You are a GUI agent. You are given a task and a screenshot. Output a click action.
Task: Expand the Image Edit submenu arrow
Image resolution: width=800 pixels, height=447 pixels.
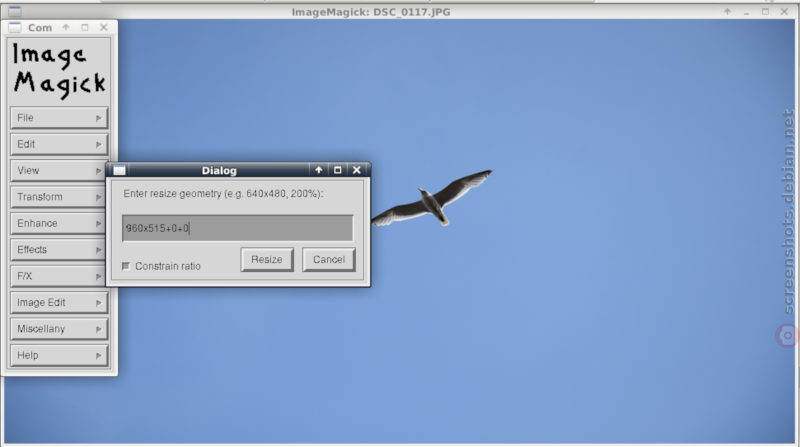pos(98,303)
